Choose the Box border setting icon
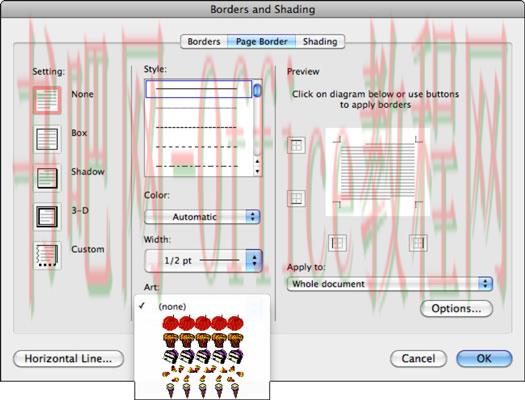 coord(47,139)
